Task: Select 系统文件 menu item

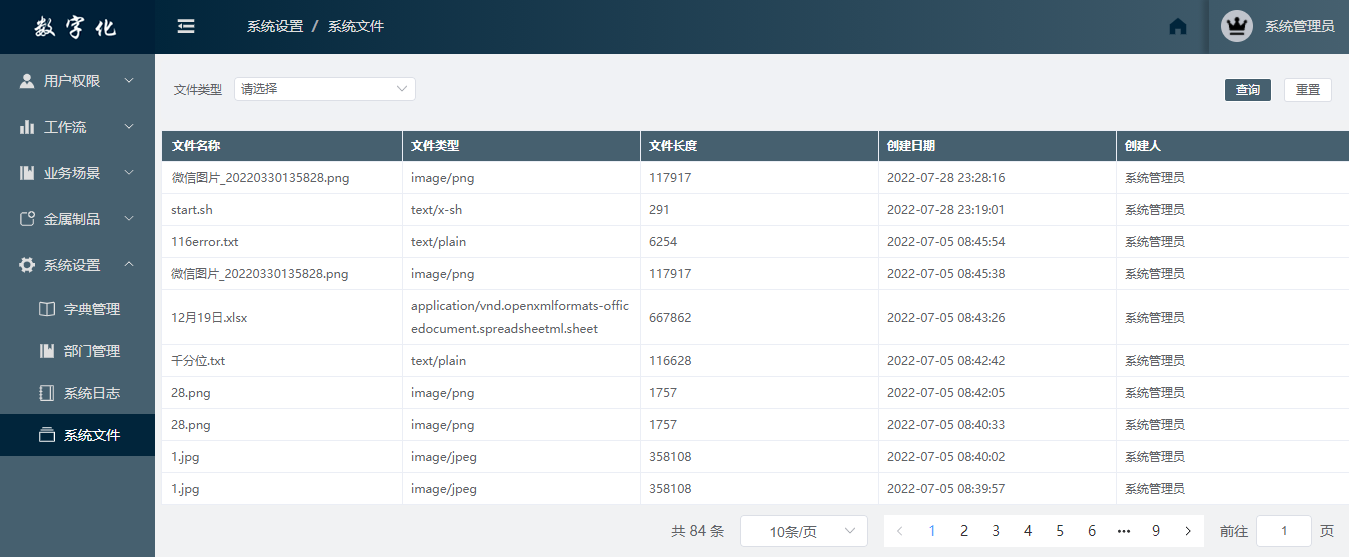Action: click(x=91, y=435)
